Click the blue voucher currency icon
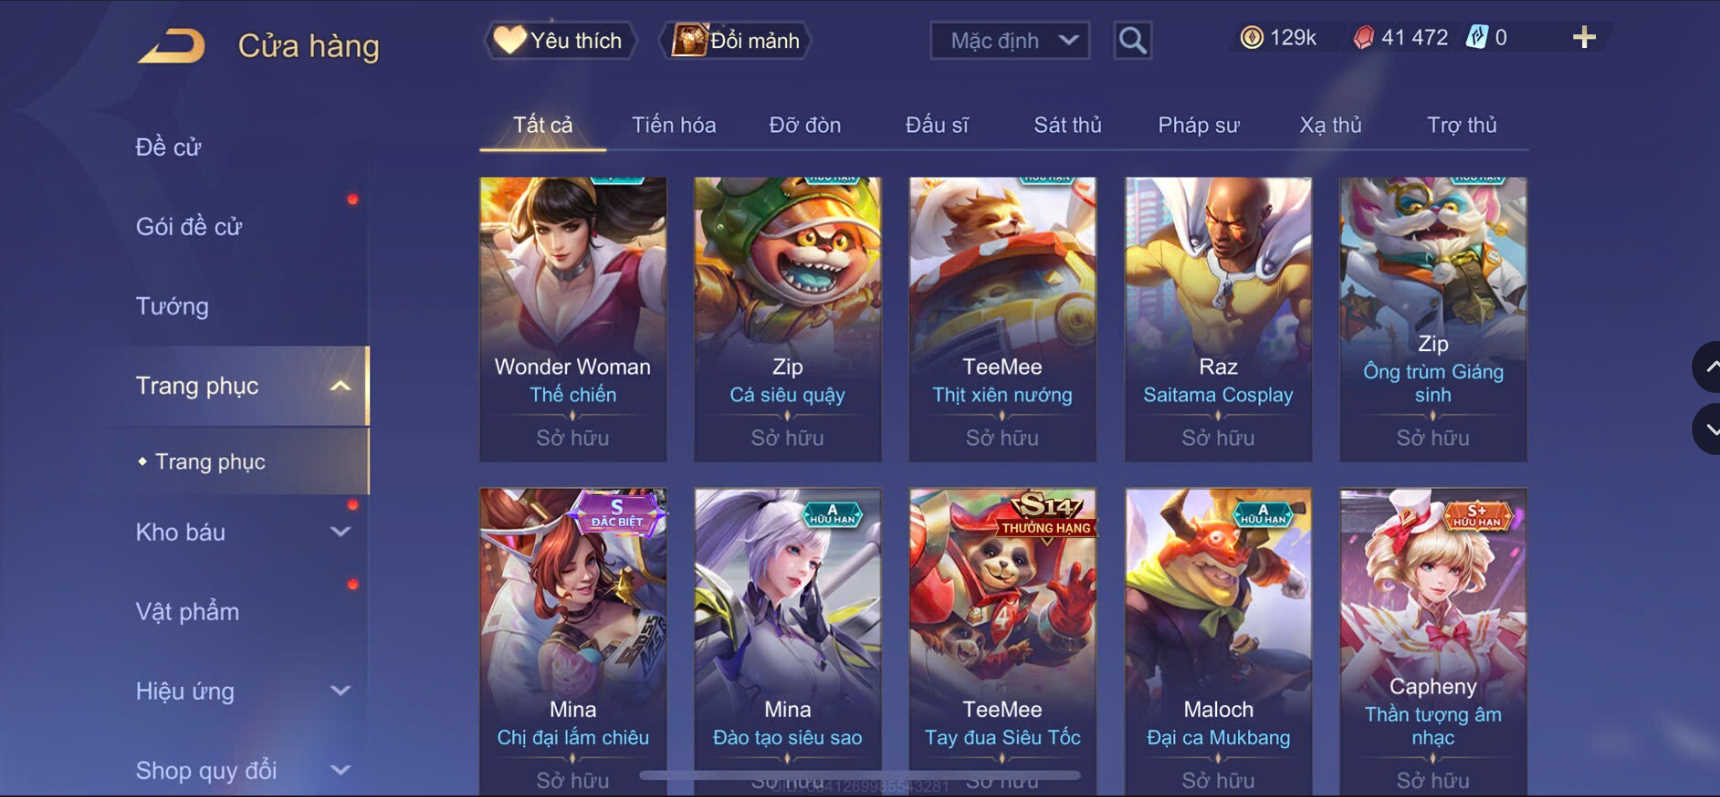The width and height of the screenshot is (1720, 797). [x=1476, y=38]
